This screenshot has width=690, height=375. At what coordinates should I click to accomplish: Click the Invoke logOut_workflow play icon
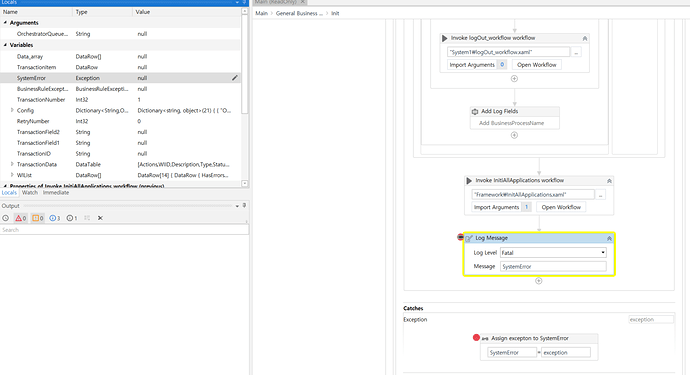pos(444,38)
